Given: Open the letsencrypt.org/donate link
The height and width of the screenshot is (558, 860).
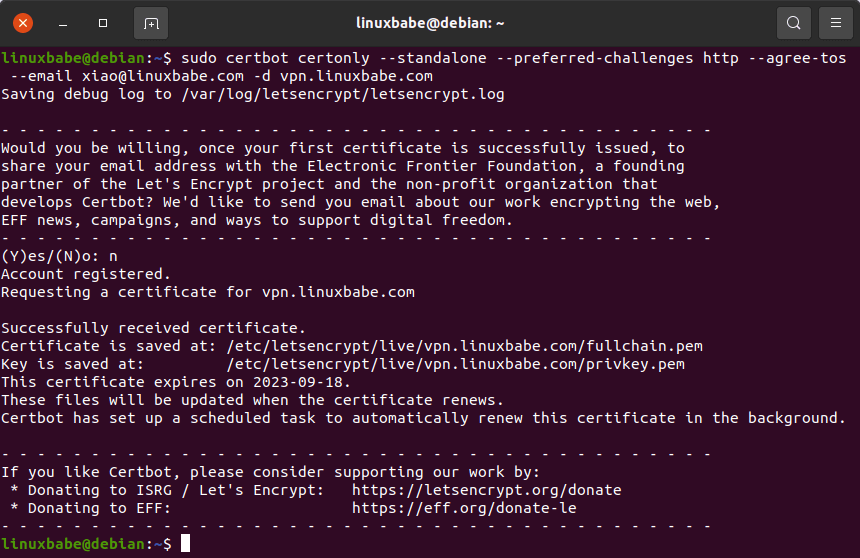Looking at the screenshot, I should (486, 490).
